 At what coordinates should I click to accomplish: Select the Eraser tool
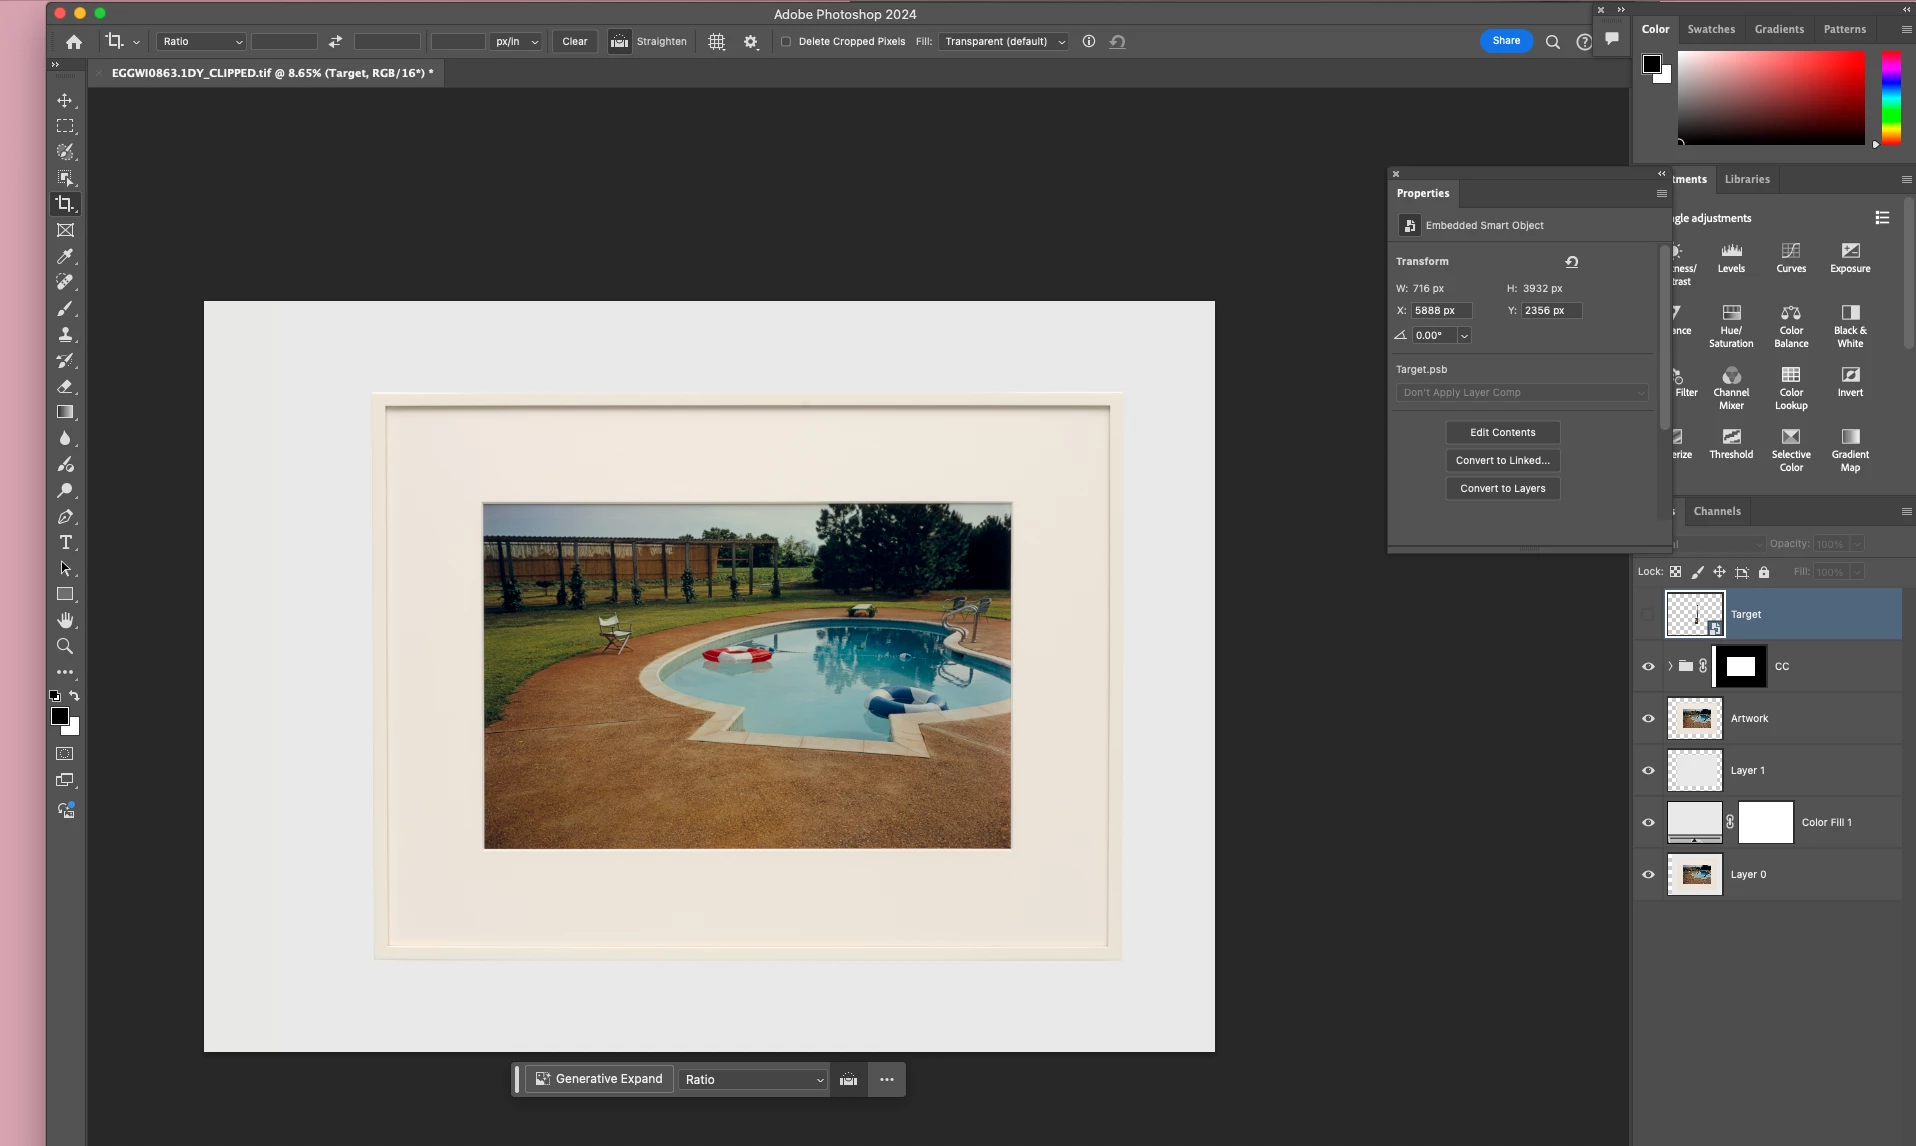point(65,387)
